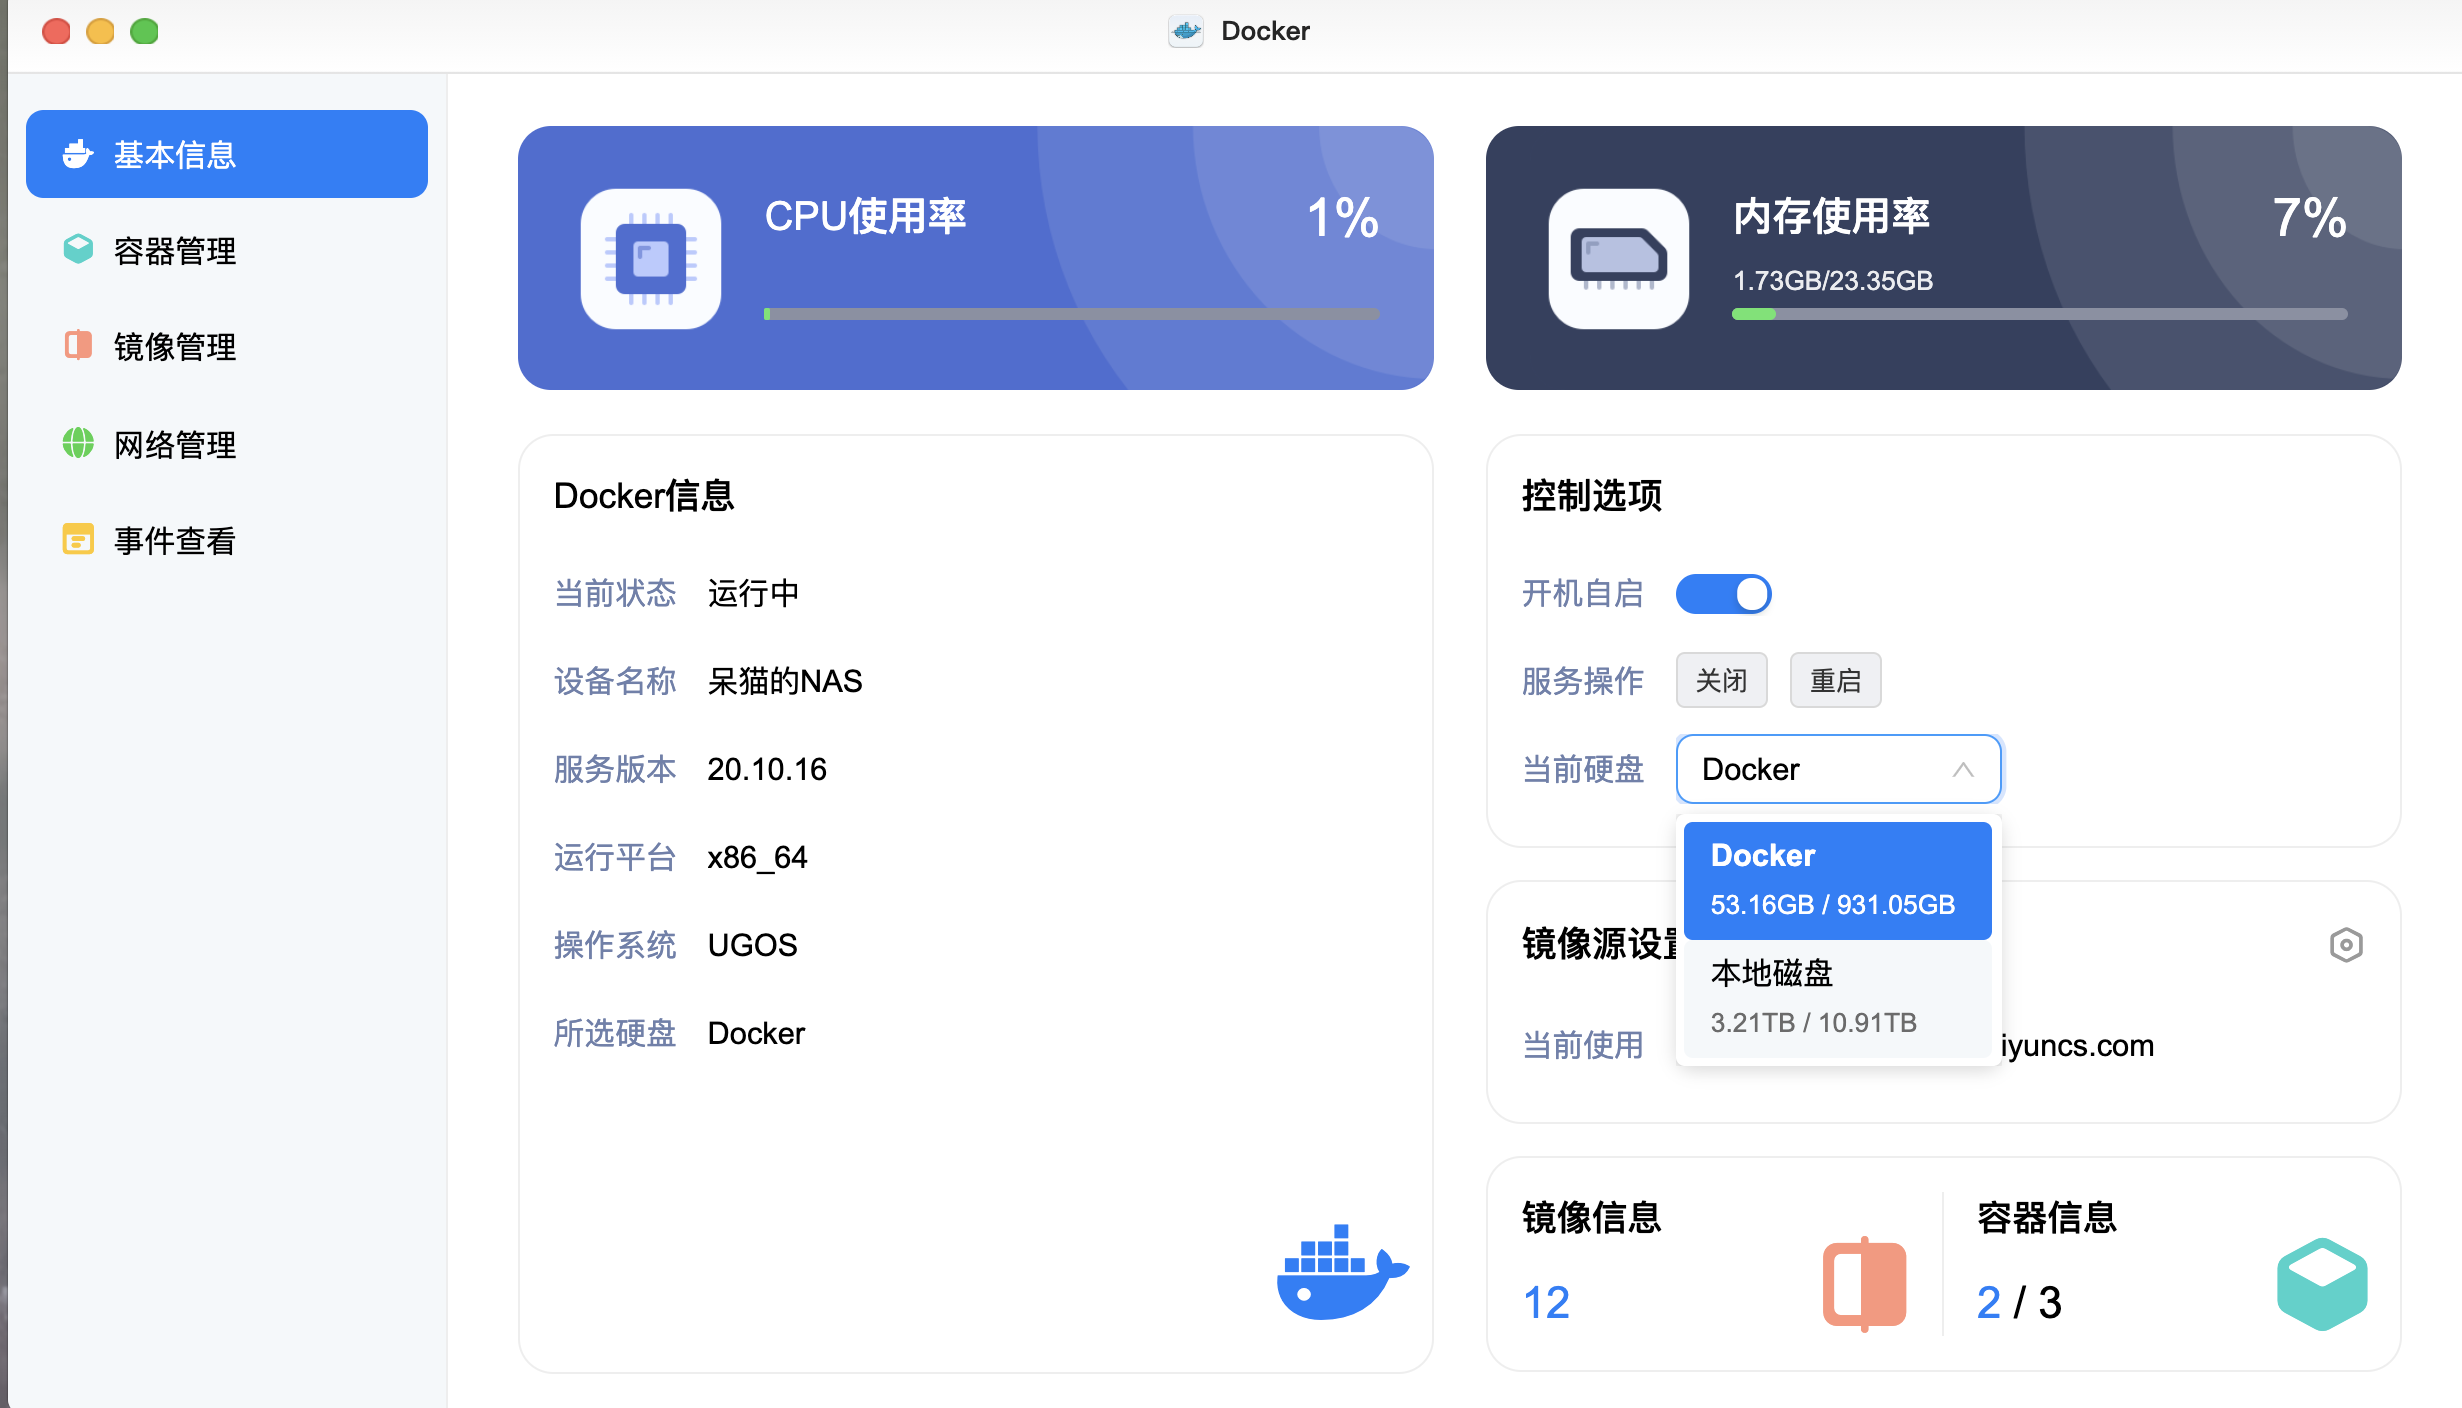This screenshot has height=1408, width=2462.
Task: Open the 容器管理 sidebar entry
Action: pyautogui.click(x=175, y=250)
